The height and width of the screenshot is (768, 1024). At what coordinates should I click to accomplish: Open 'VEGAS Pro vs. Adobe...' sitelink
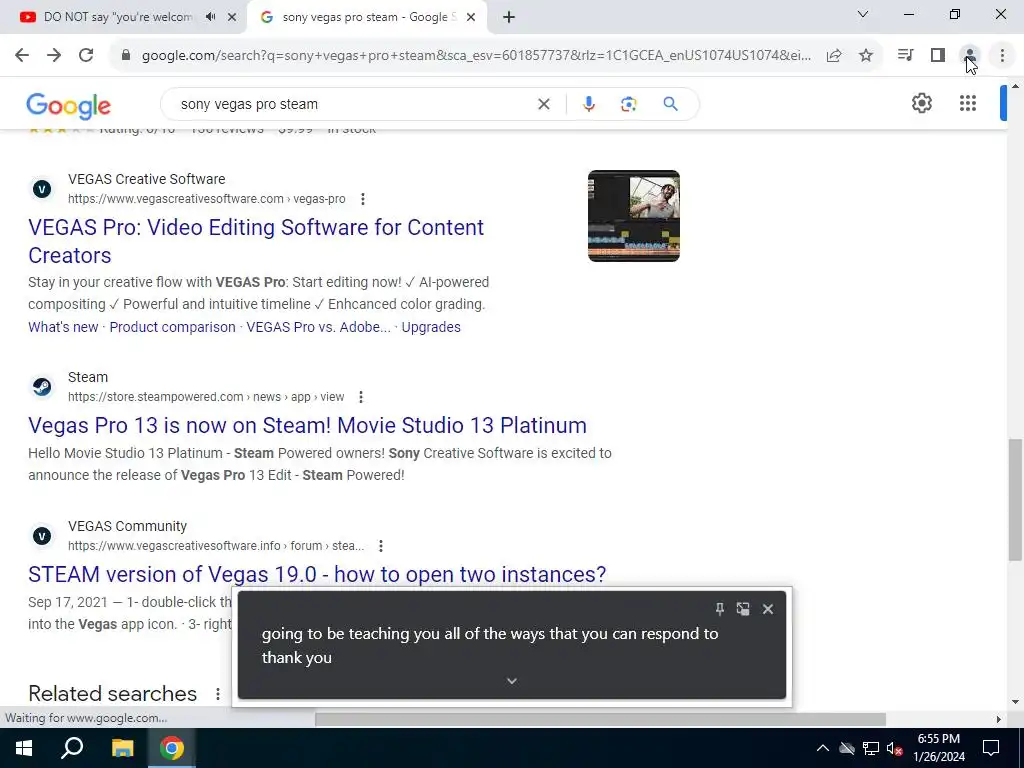coord(318,327)
